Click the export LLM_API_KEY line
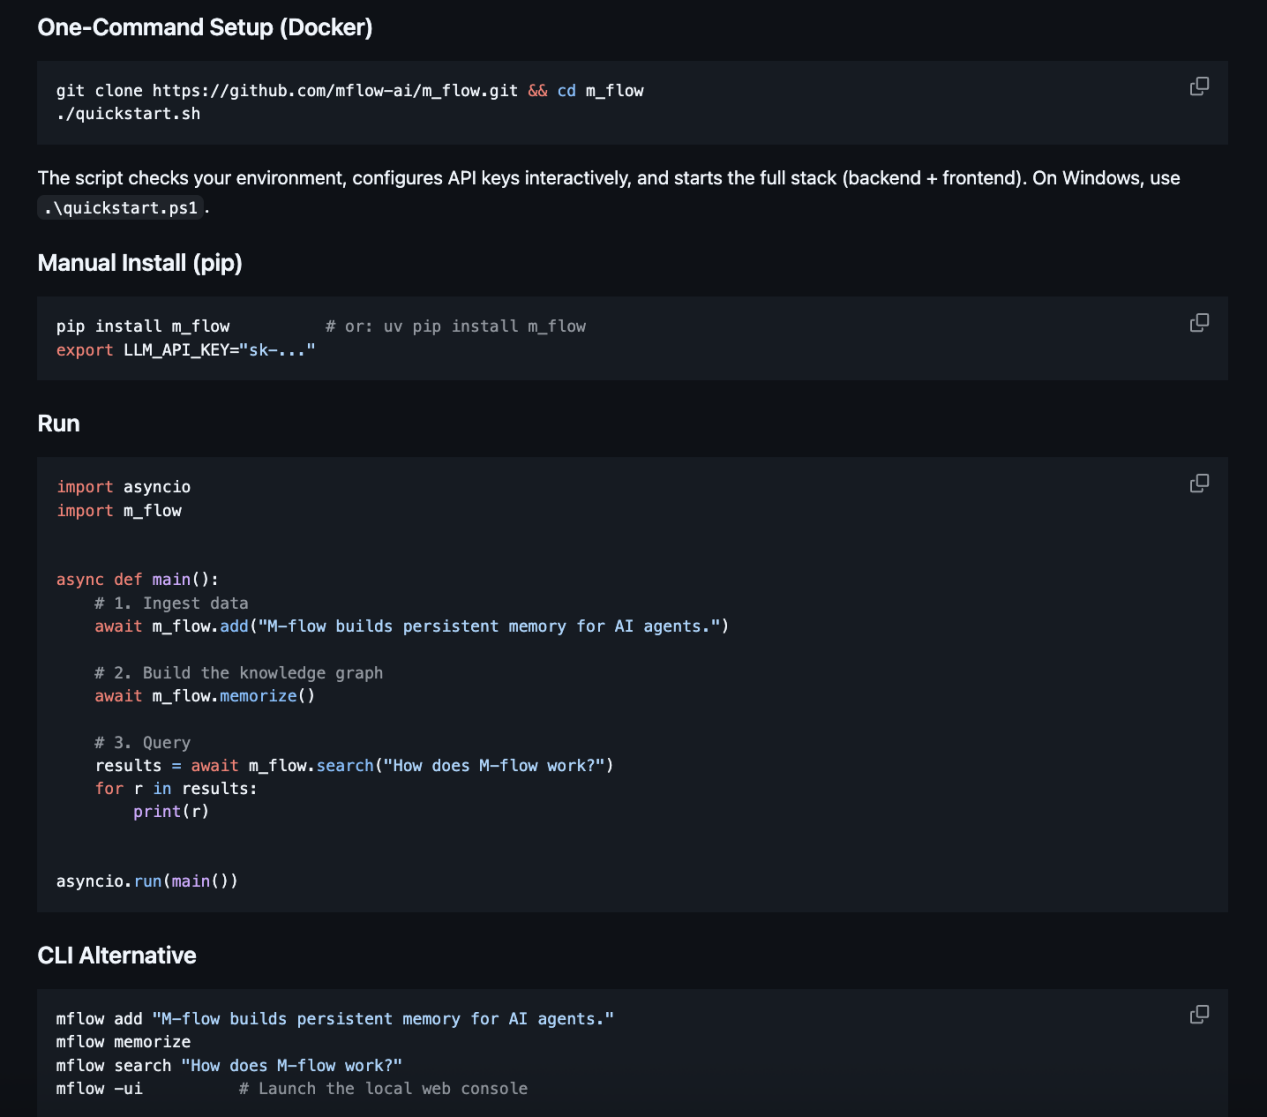Image resolution: width=1267 pixels, height=1117 pixels. pos(186,350)
